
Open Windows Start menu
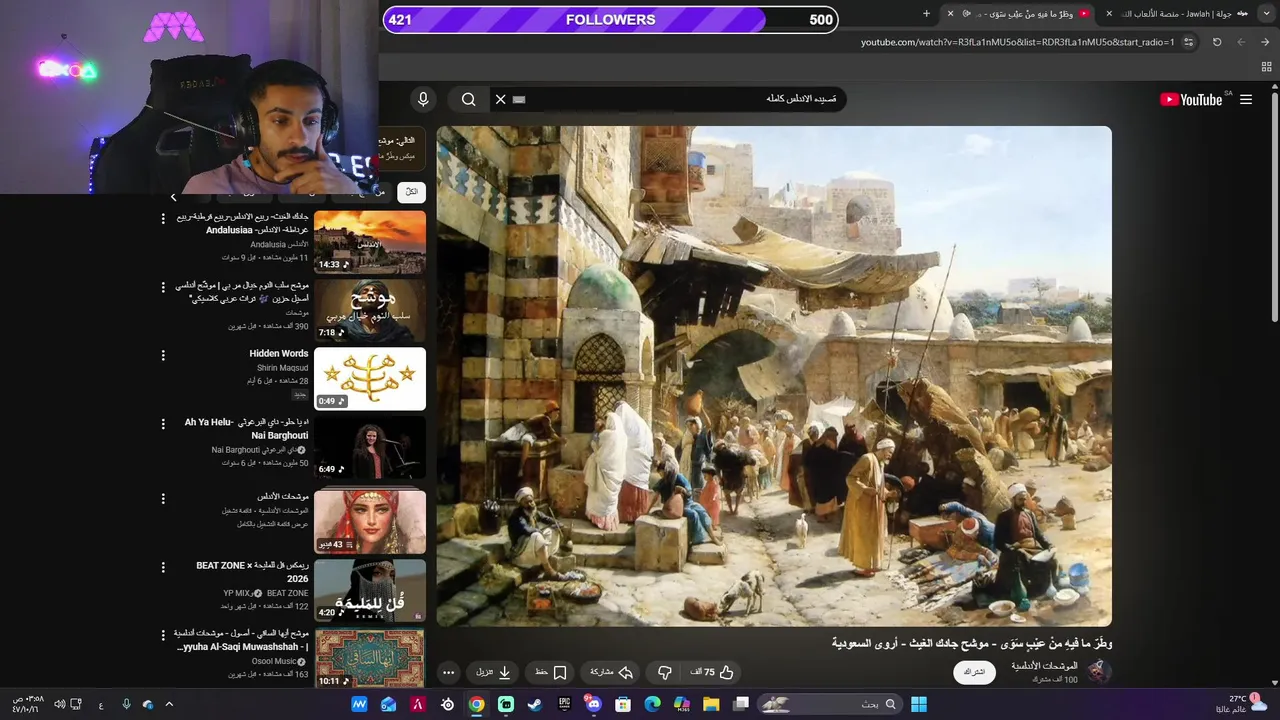(x=918, y=704)
